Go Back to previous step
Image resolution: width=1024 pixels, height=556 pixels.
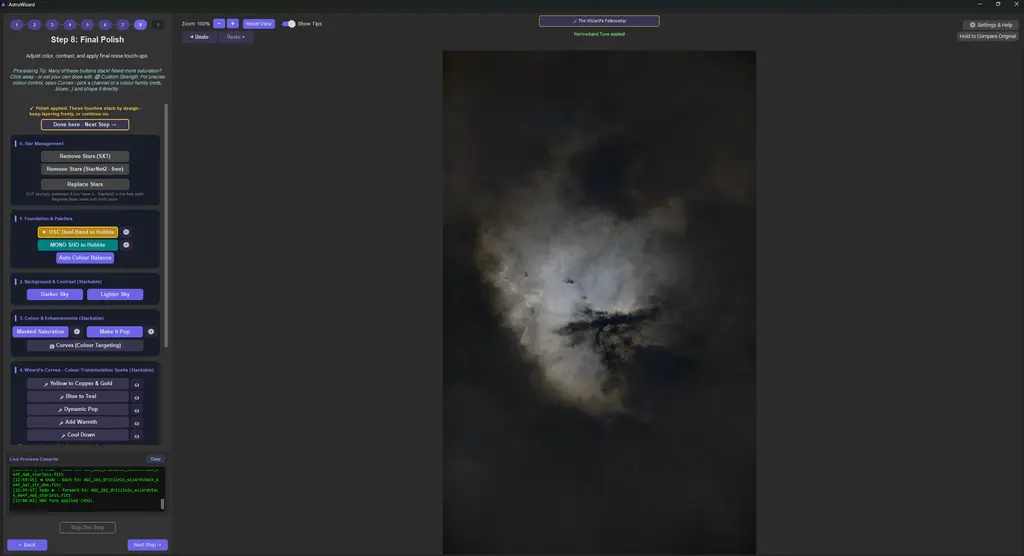pos(27,545)
